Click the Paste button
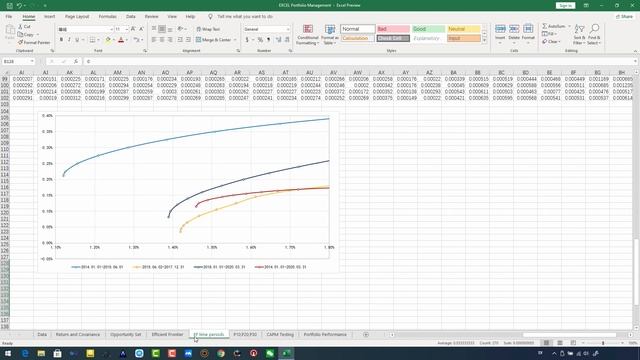This screenshot has width=640, height=360. 9,33
